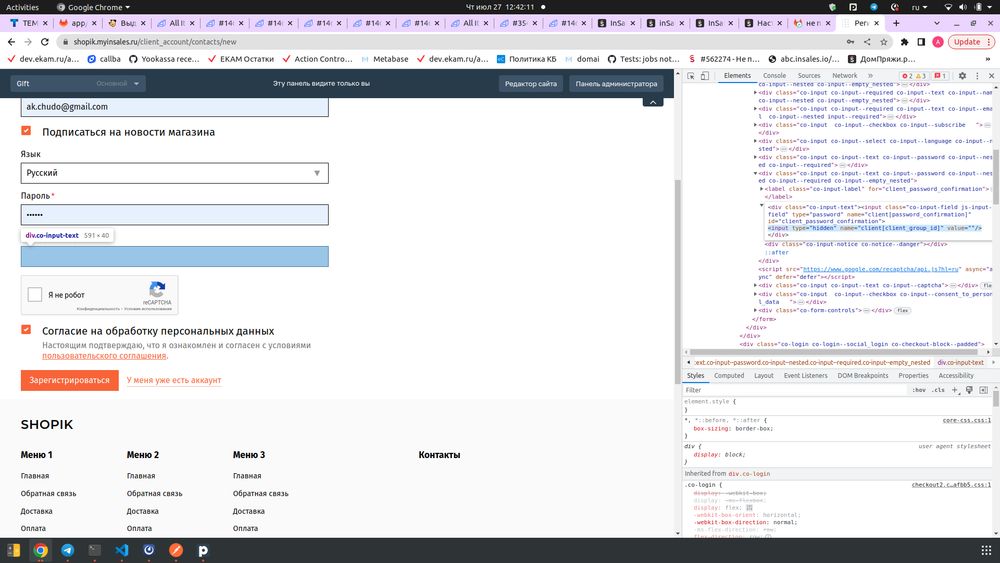1000x563 pixels.
Task: Uncheck the store news subscription checkbox
Action: point(26,131)
